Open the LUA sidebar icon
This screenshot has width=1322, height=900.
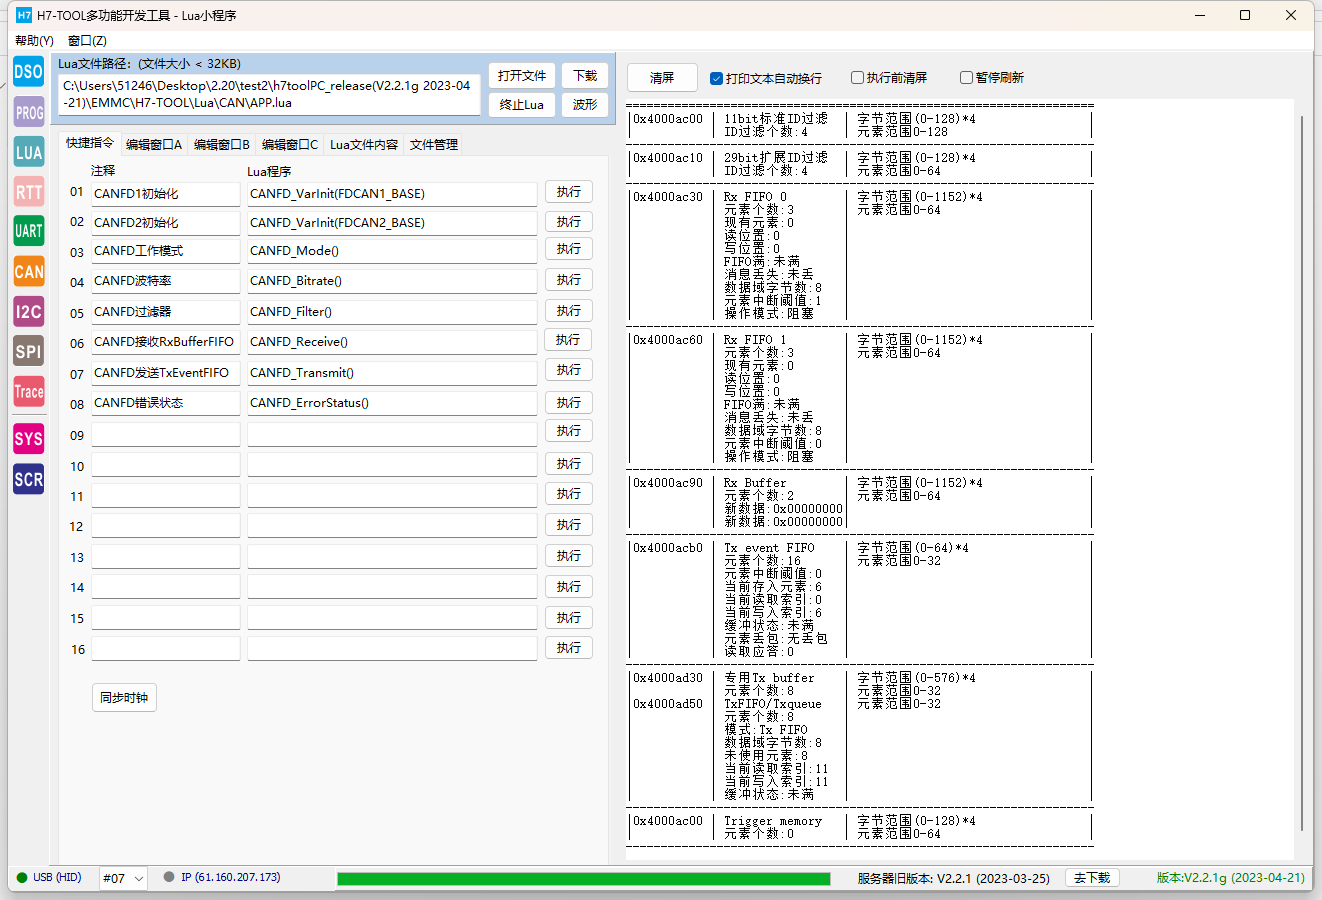pos(28,152)
